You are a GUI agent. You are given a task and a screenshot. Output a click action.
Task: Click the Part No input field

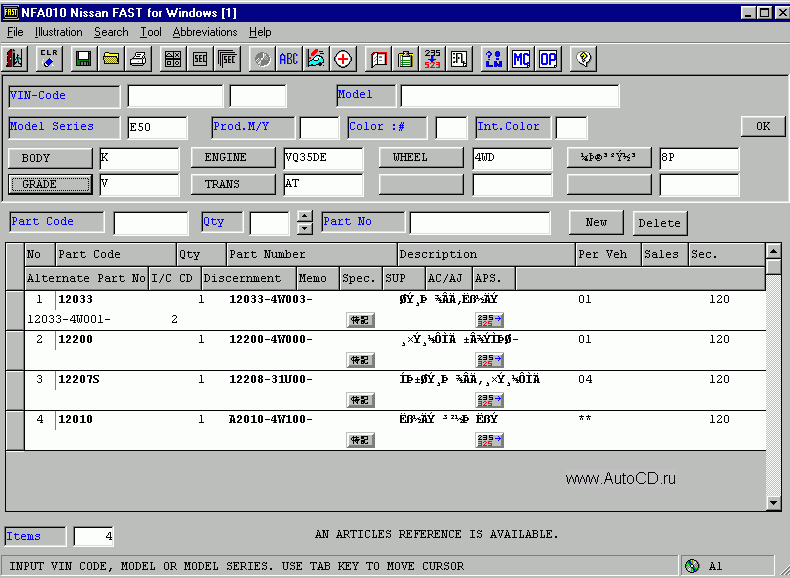[480, 223]
